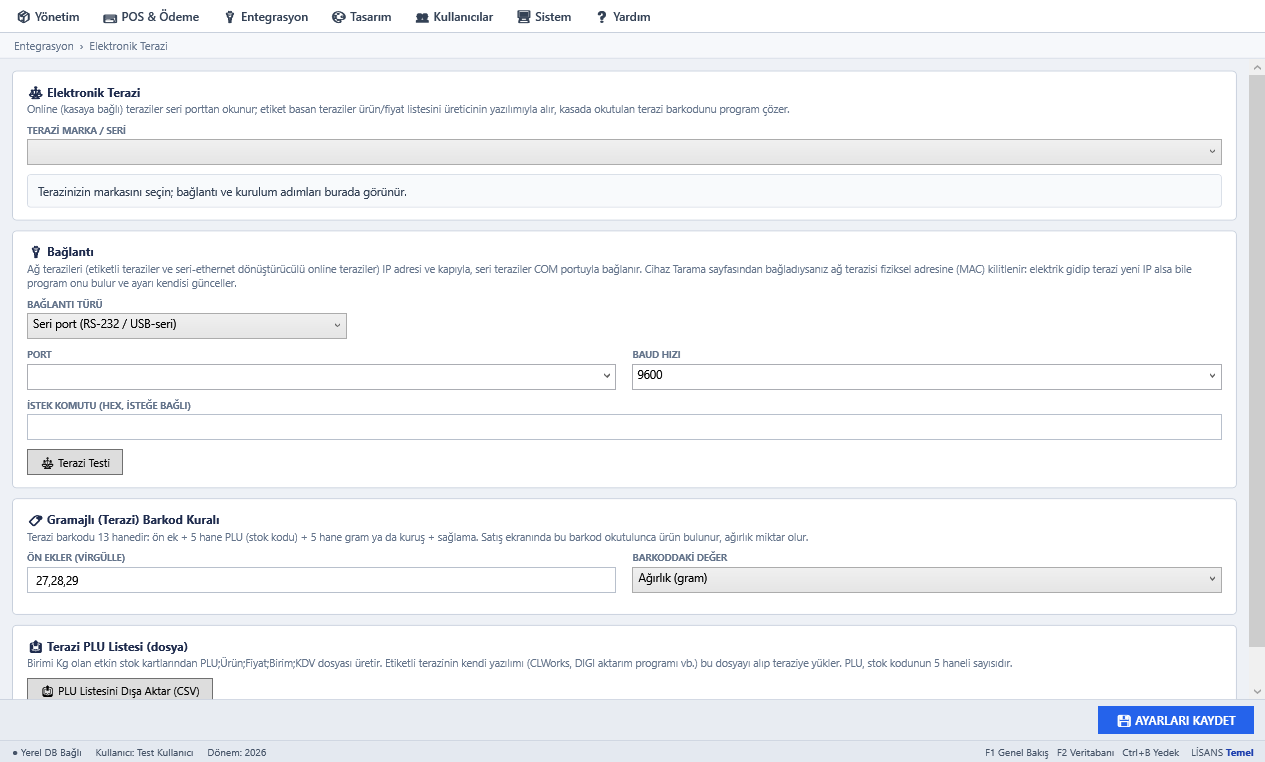Expand the Port dropdown
The image size is (1265, 762).
(321, 376)
